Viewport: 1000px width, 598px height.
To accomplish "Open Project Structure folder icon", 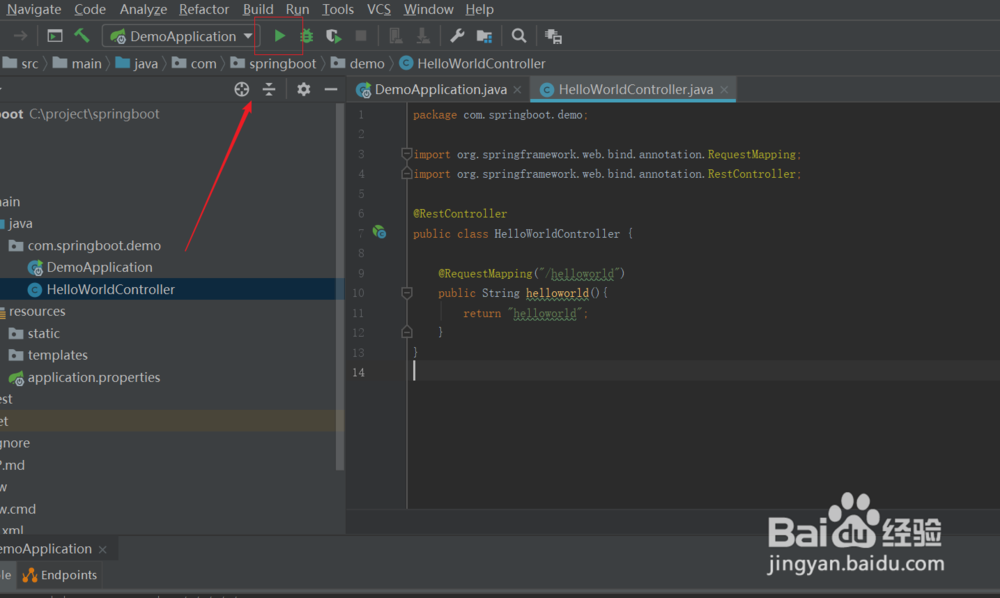I will pos(484,36).
